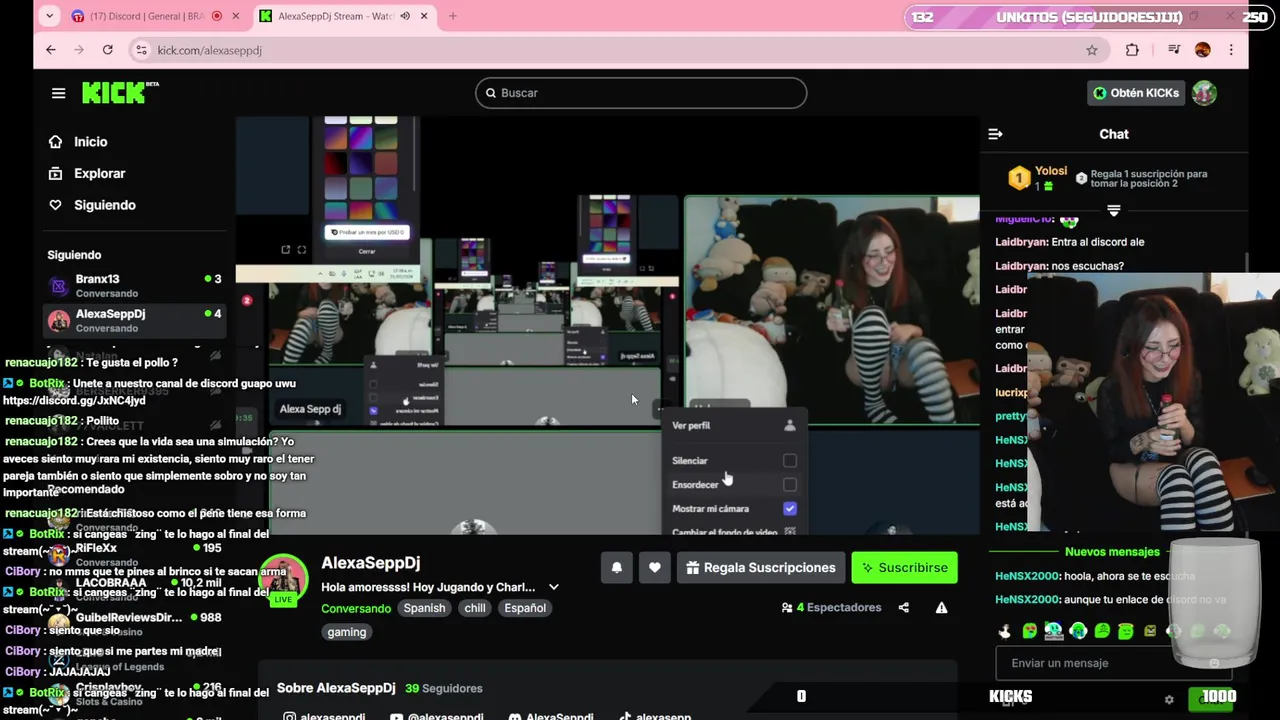Click Regala Suscripciones button
This screenshot has height=720, width=1280.
[761, 568]
